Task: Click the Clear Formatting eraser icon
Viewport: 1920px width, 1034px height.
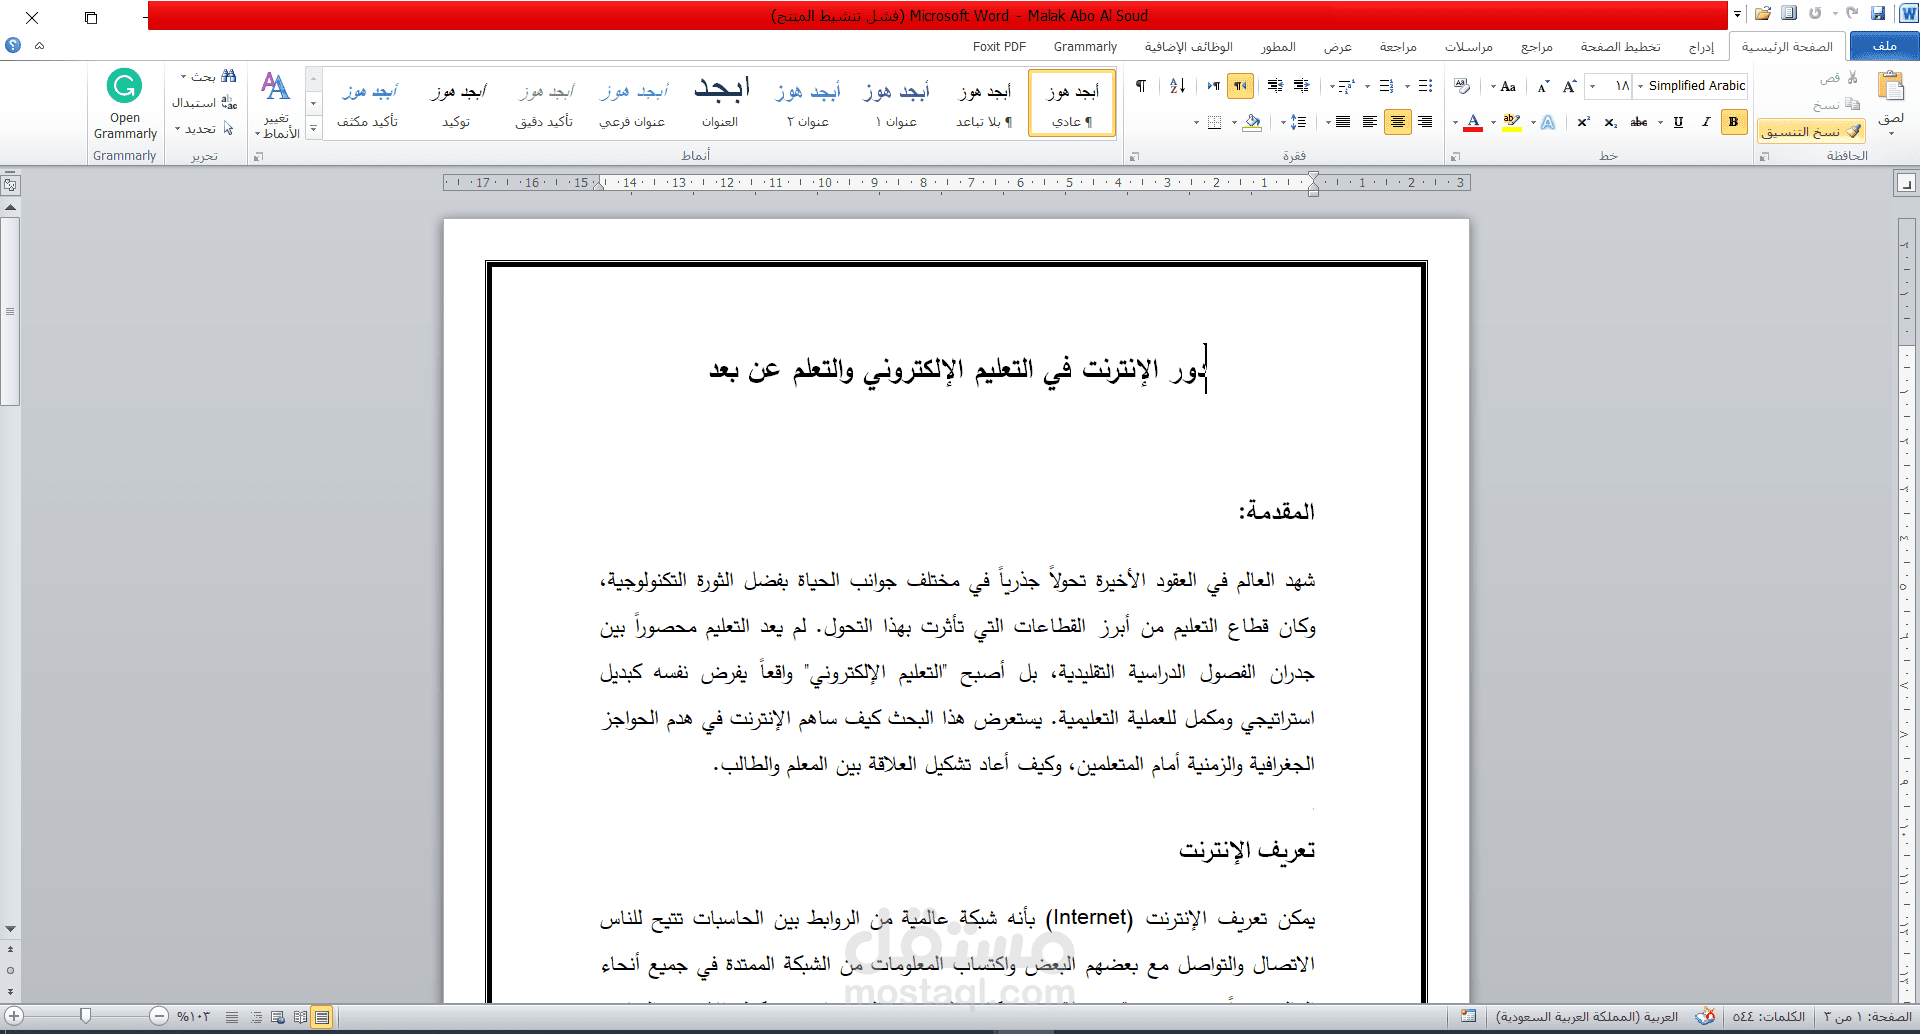Action: tap(1462, 86)
